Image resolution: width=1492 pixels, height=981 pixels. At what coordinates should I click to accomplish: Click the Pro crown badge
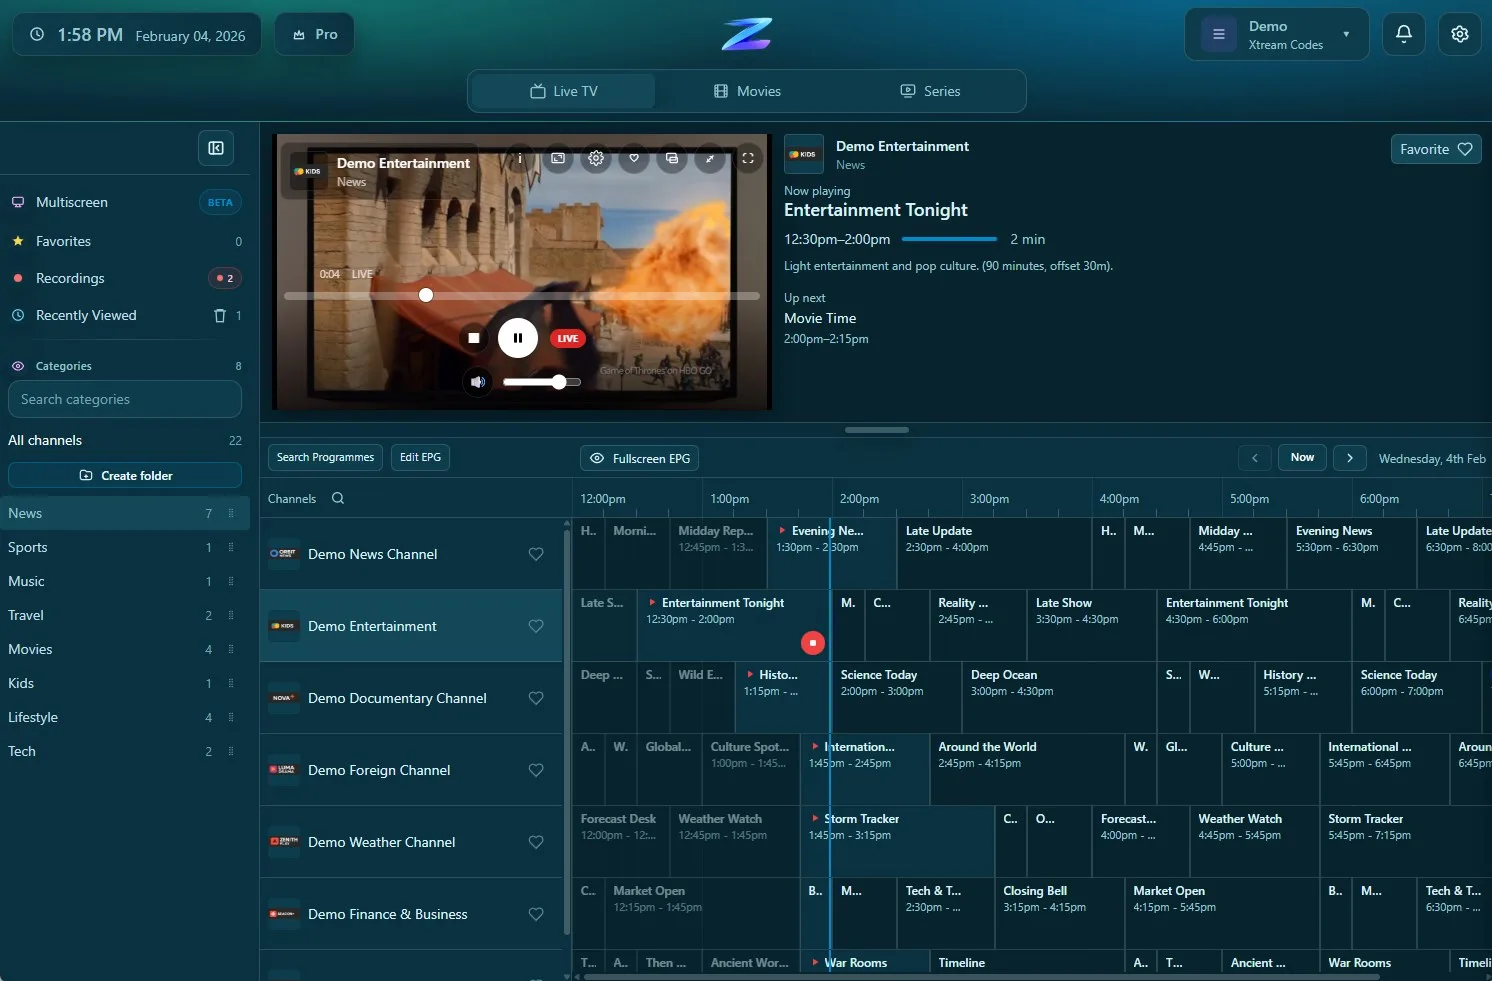[x=315, y=34]
